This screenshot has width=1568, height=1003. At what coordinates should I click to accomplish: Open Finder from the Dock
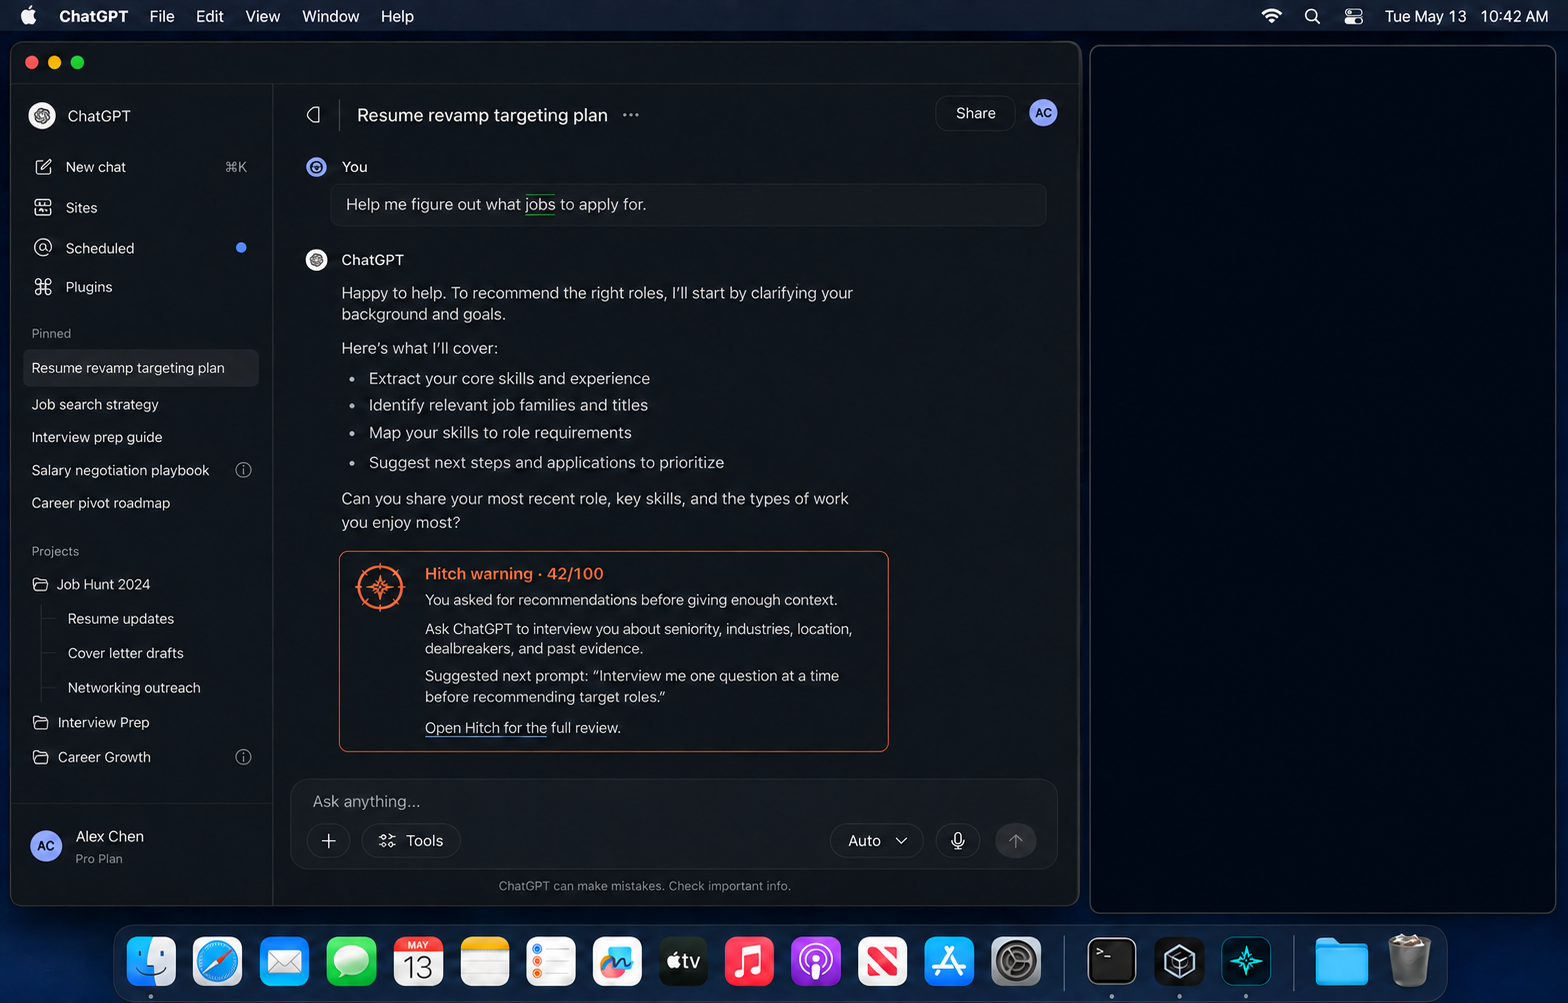151,962
